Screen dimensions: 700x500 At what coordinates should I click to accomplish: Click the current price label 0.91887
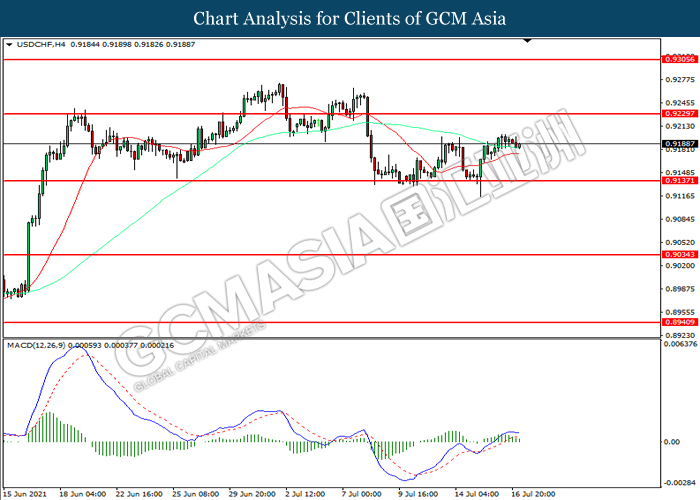[679, 144]
